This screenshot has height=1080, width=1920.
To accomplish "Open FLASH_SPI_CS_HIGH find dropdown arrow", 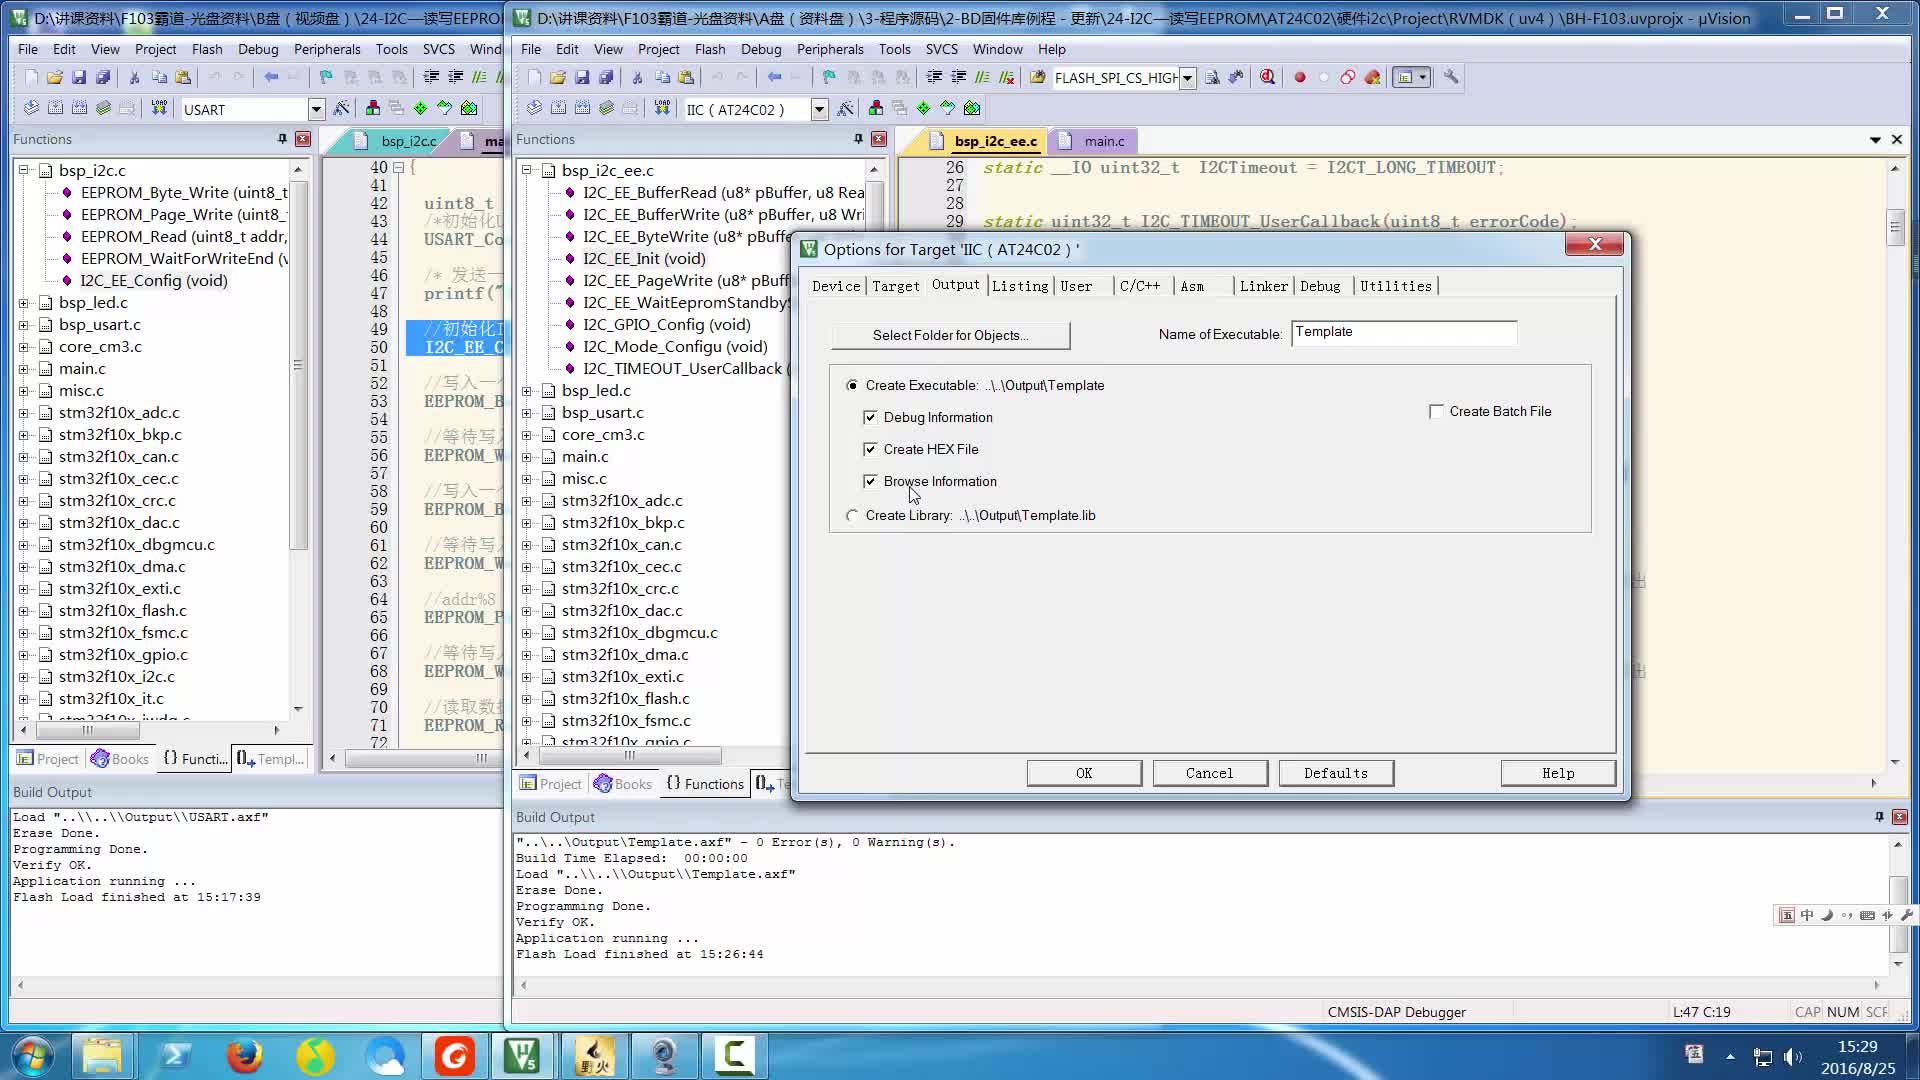I will point(1187,77).
